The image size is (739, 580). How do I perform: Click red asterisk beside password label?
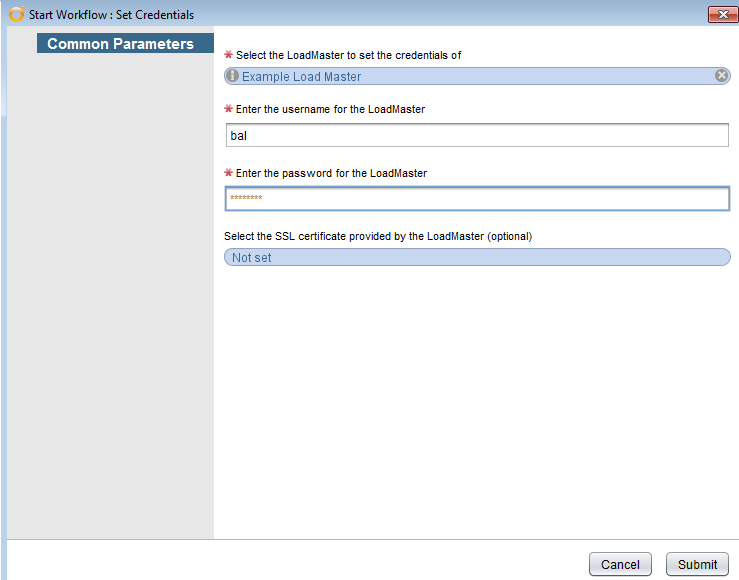[x=229, y=172]
